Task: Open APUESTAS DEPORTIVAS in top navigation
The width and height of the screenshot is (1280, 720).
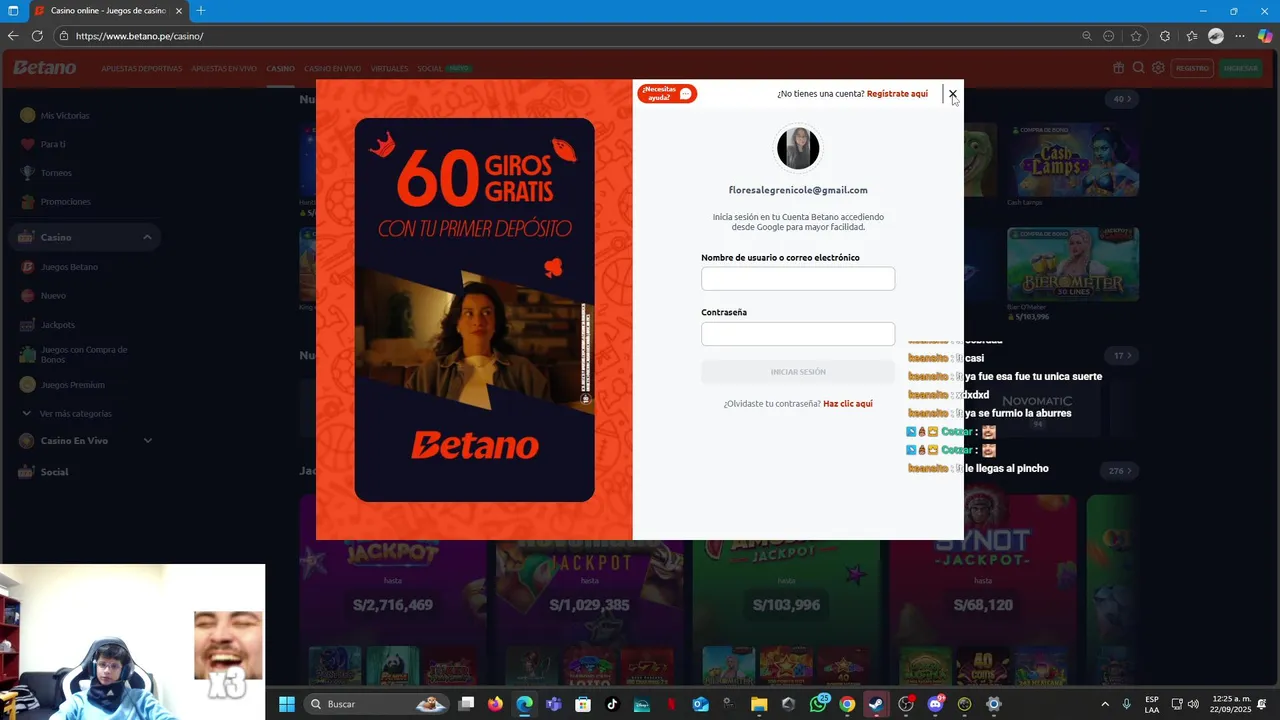Action: point(141,69)
